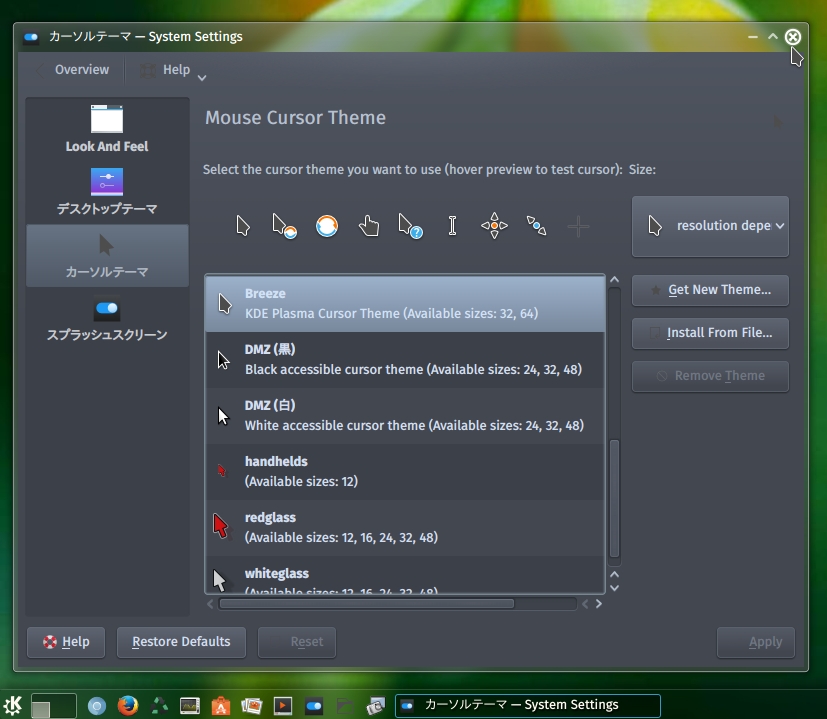Select the カーソルテーマ sidebar item
Screen dimensions: 827x719
(107, 256)
